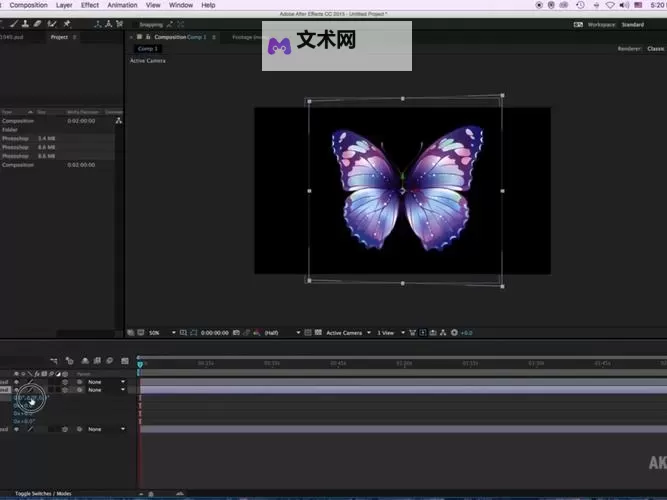Toggle the Frame Blending timeline switch

click(x=97, y=361)
